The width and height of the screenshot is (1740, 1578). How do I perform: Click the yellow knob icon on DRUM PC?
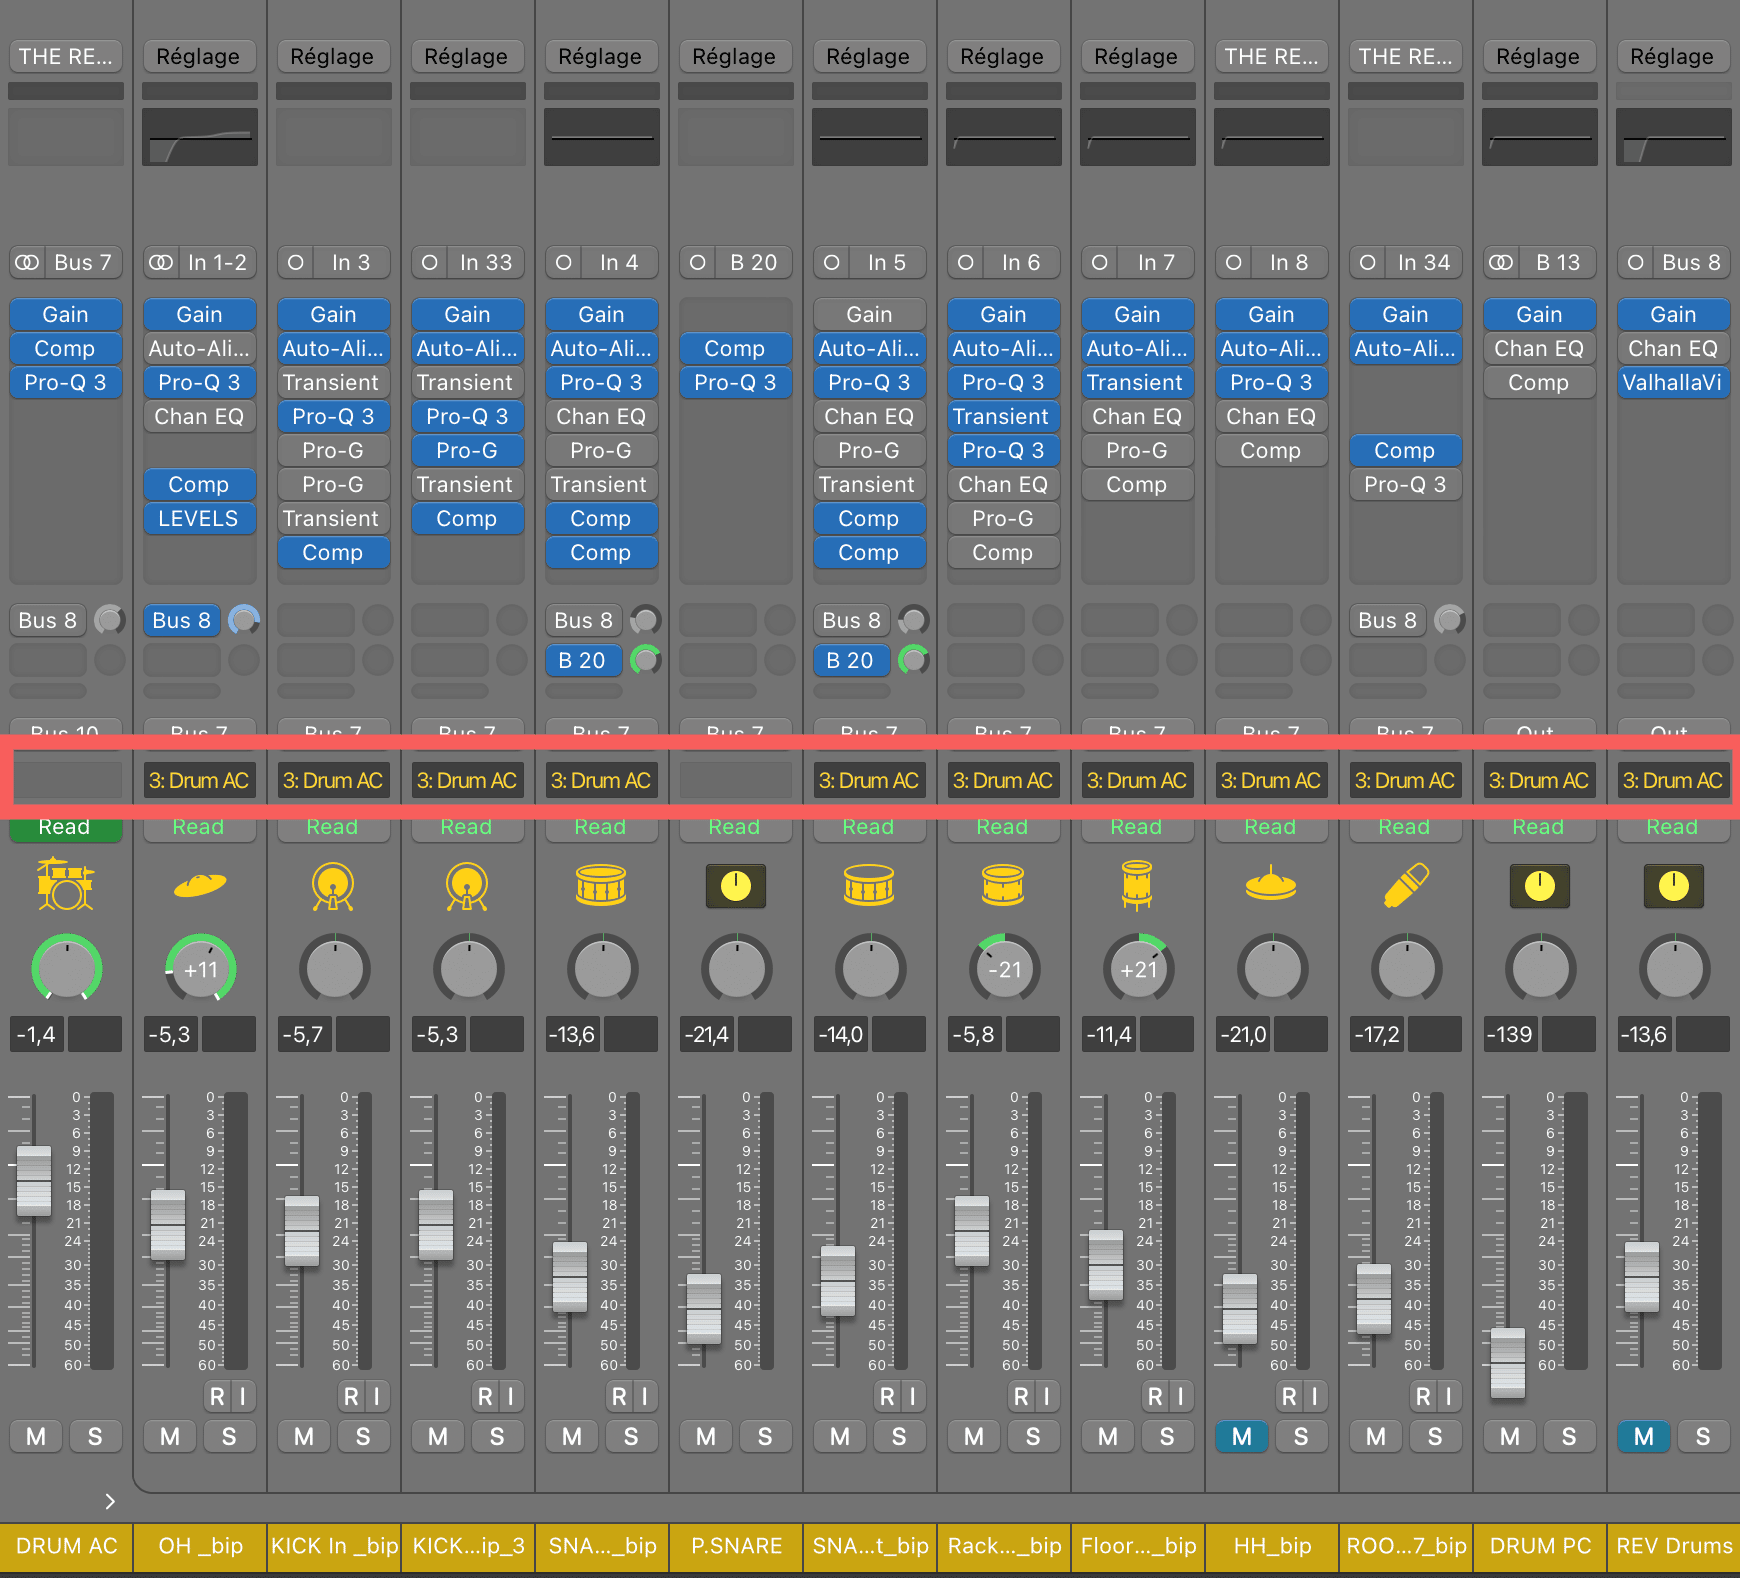pos(1540,886)
